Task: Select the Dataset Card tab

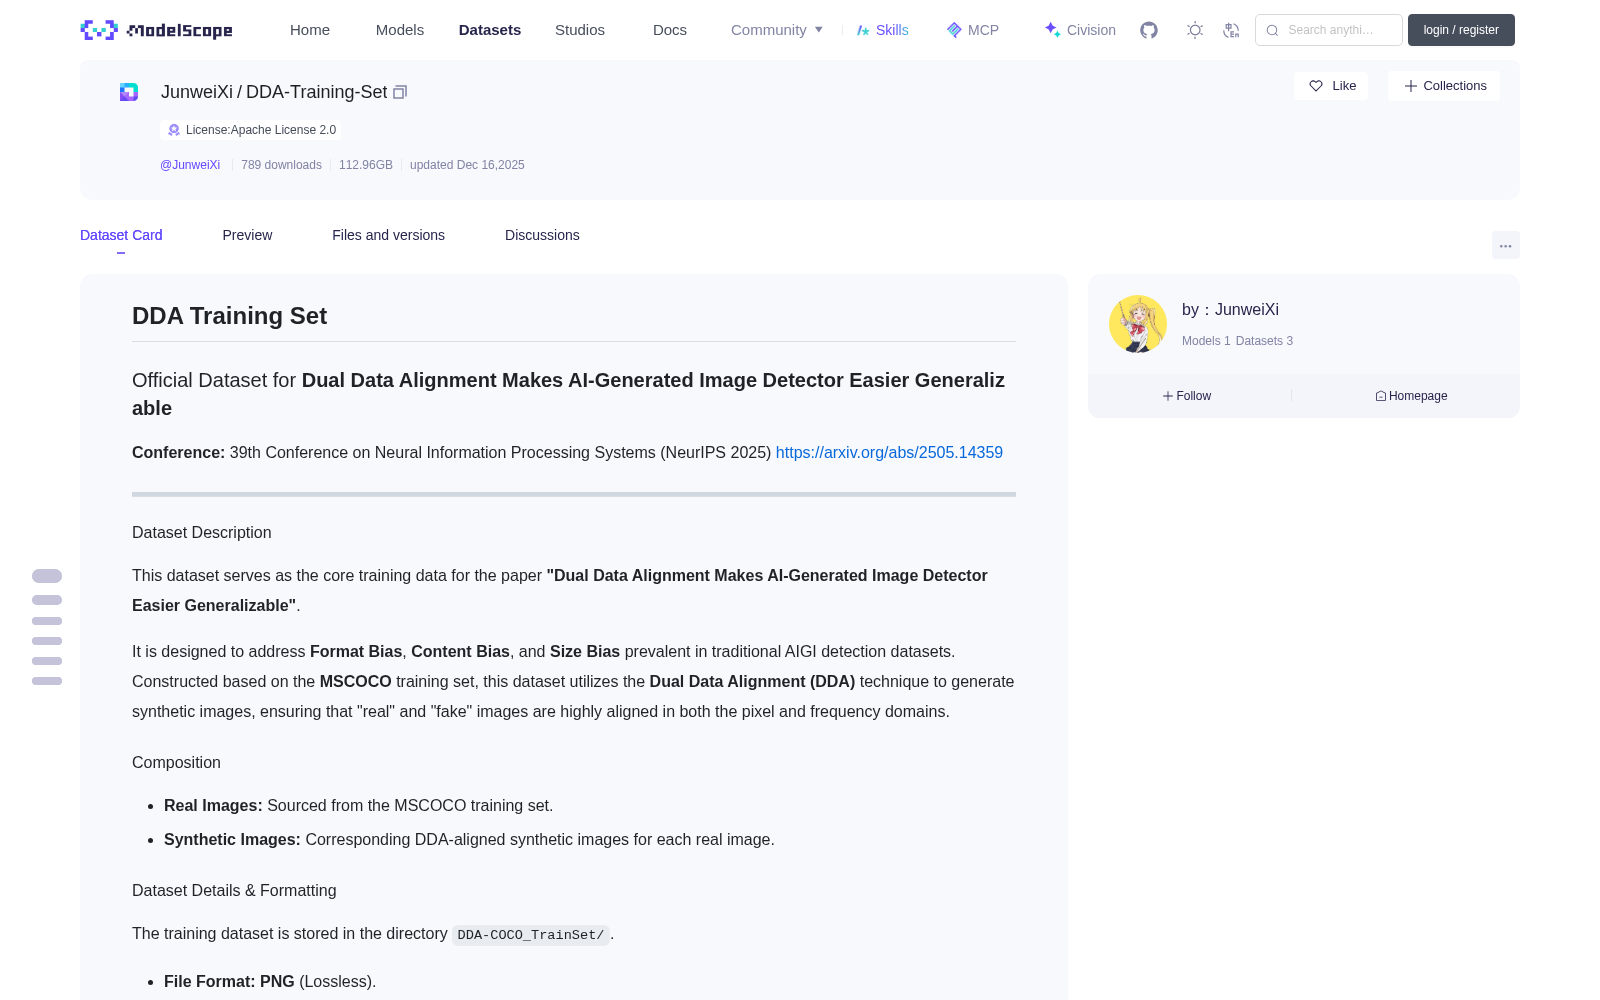Action: click(x=121, y=235)
